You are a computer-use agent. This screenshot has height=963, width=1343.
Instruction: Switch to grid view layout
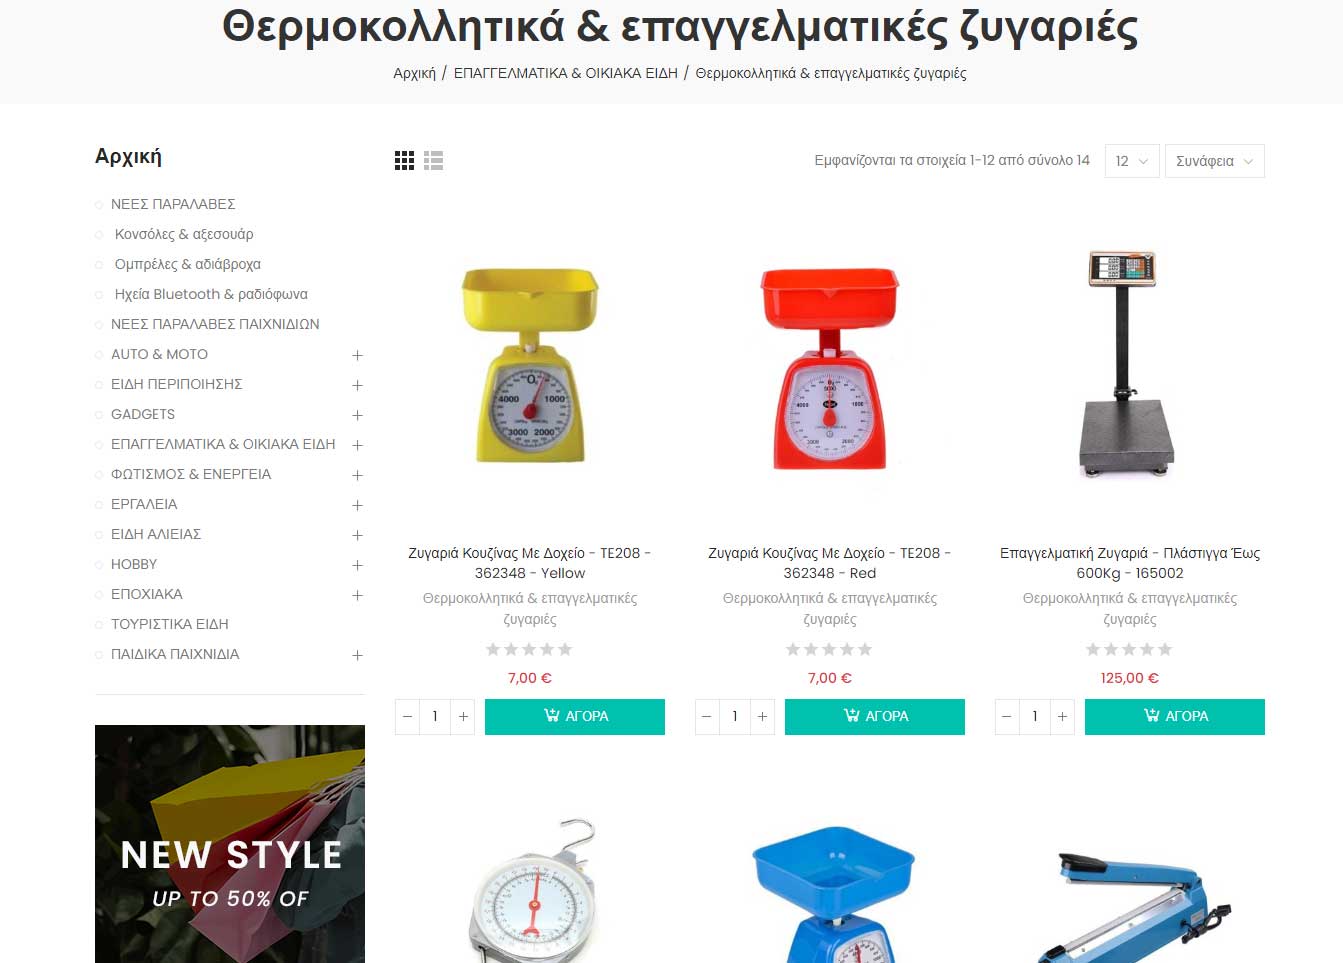(x=404, y=161)
